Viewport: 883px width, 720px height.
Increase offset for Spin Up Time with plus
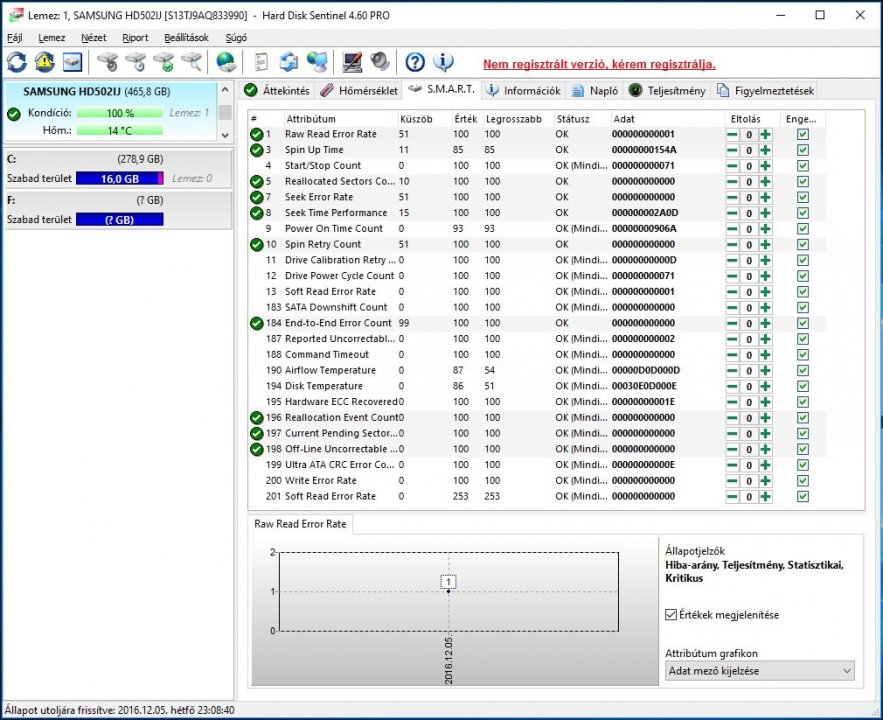765,150
